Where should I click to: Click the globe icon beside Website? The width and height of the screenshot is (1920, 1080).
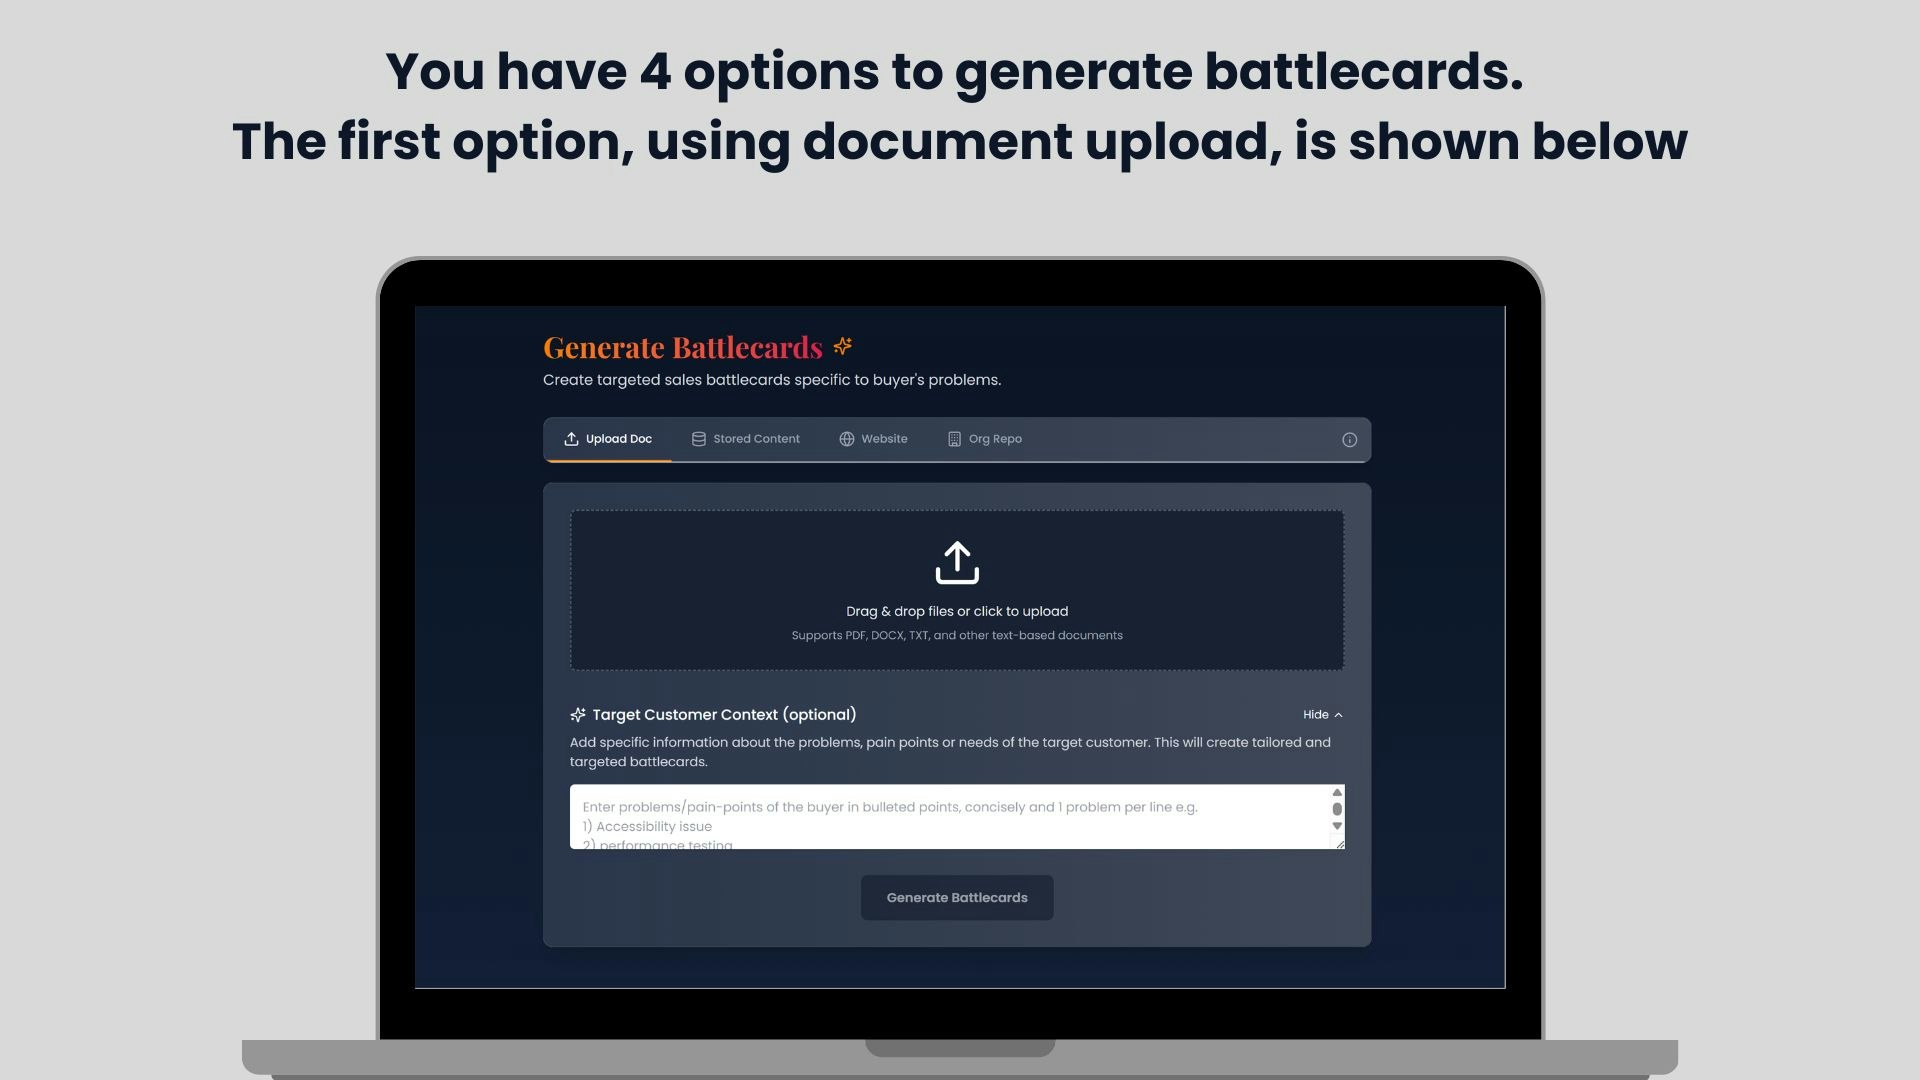click(847, 439)
